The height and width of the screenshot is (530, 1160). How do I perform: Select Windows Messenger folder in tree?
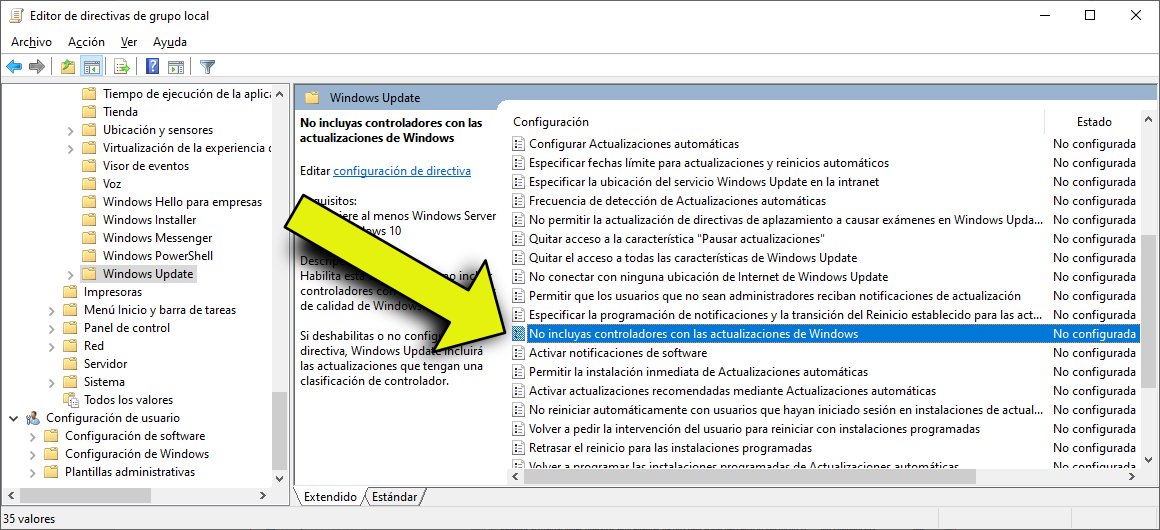pyautogui.click(x=158, y=238)
